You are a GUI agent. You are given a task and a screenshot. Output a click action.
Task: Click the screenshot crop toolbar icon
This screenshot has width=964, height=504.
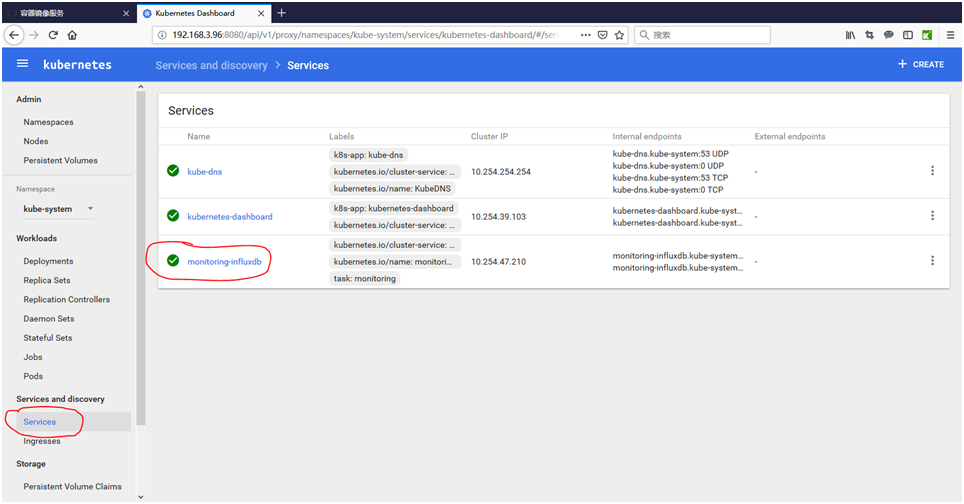[x=869, y=35]
